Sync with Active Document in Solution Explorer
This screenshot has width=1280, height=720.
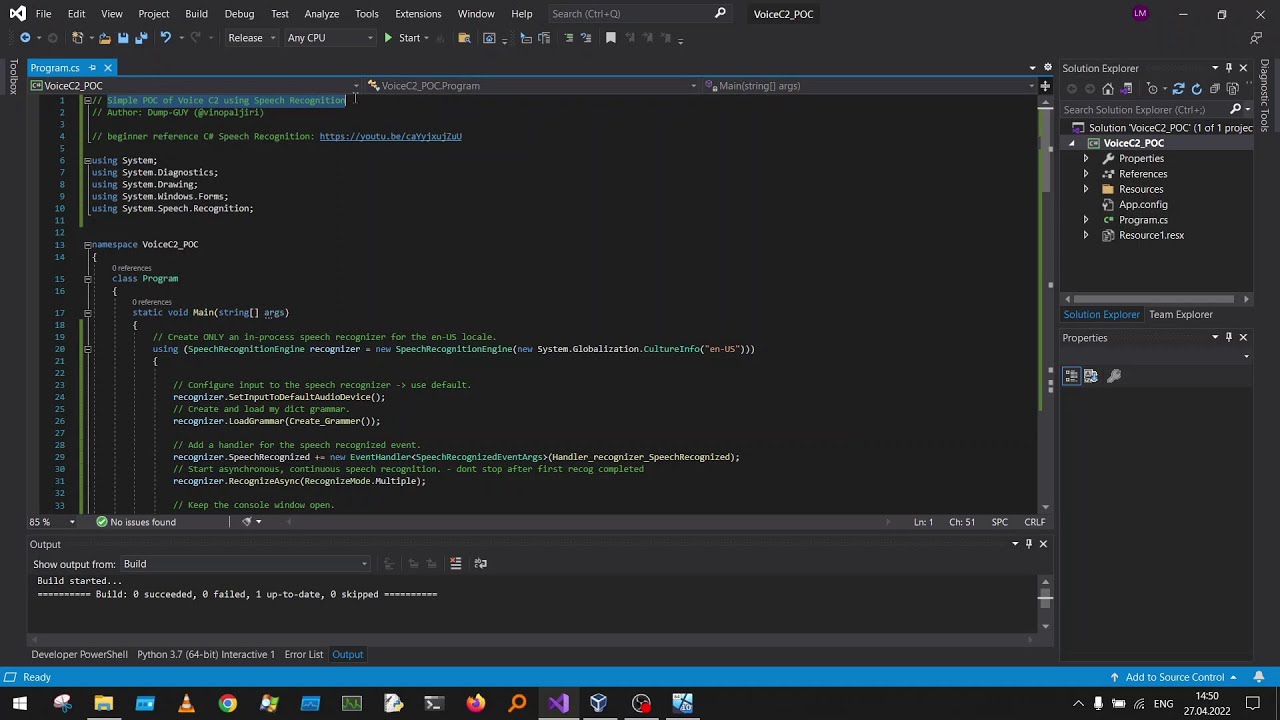1179,89
